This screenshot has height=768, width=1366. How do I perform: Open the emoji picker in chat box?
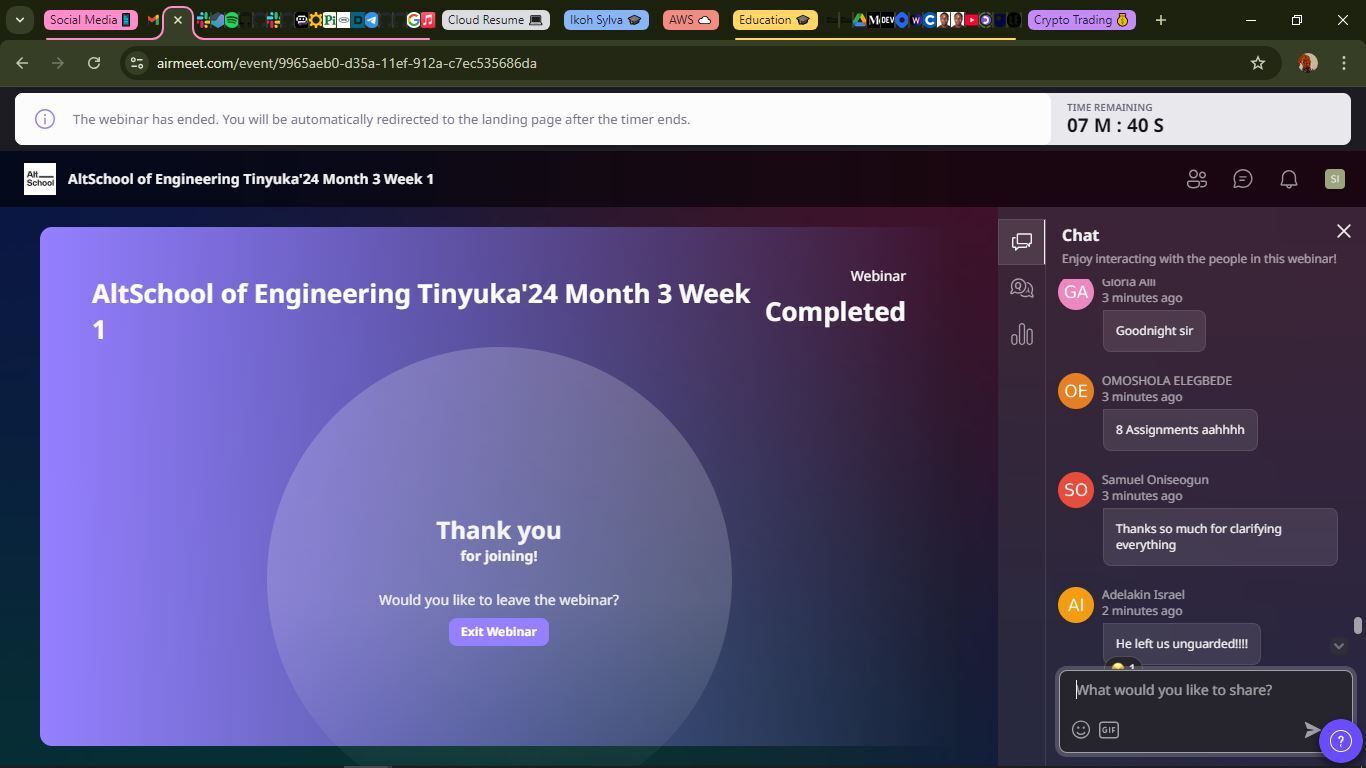coord(1080,730)
